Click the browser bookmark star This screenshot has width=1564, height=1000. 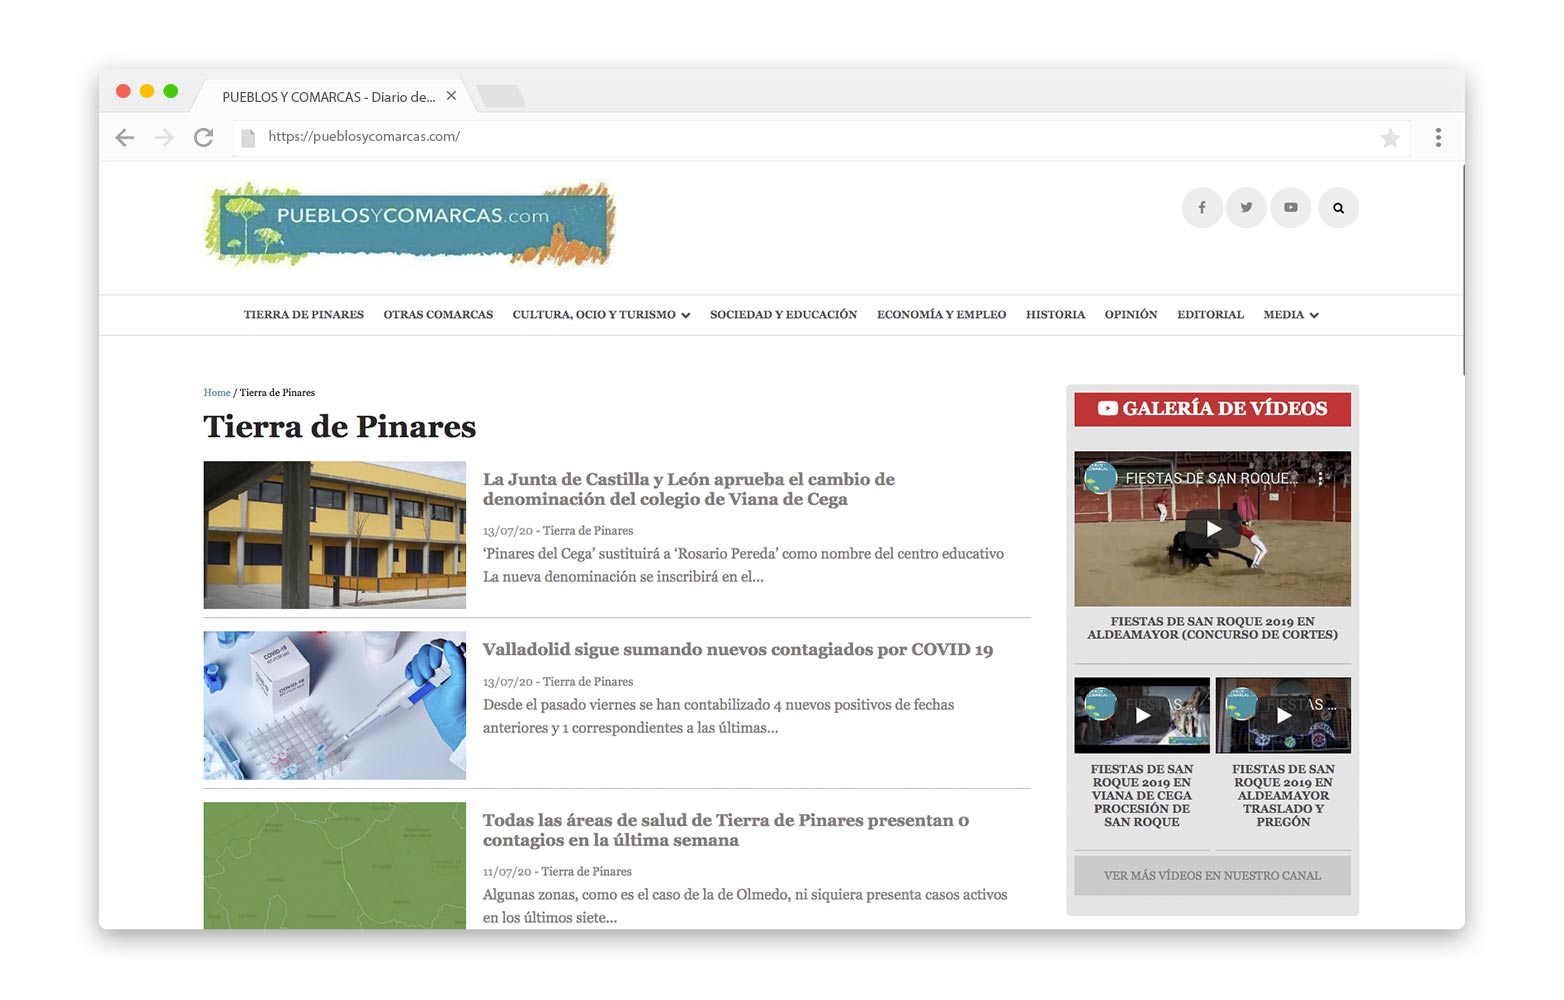click(x=1390, y=137)
